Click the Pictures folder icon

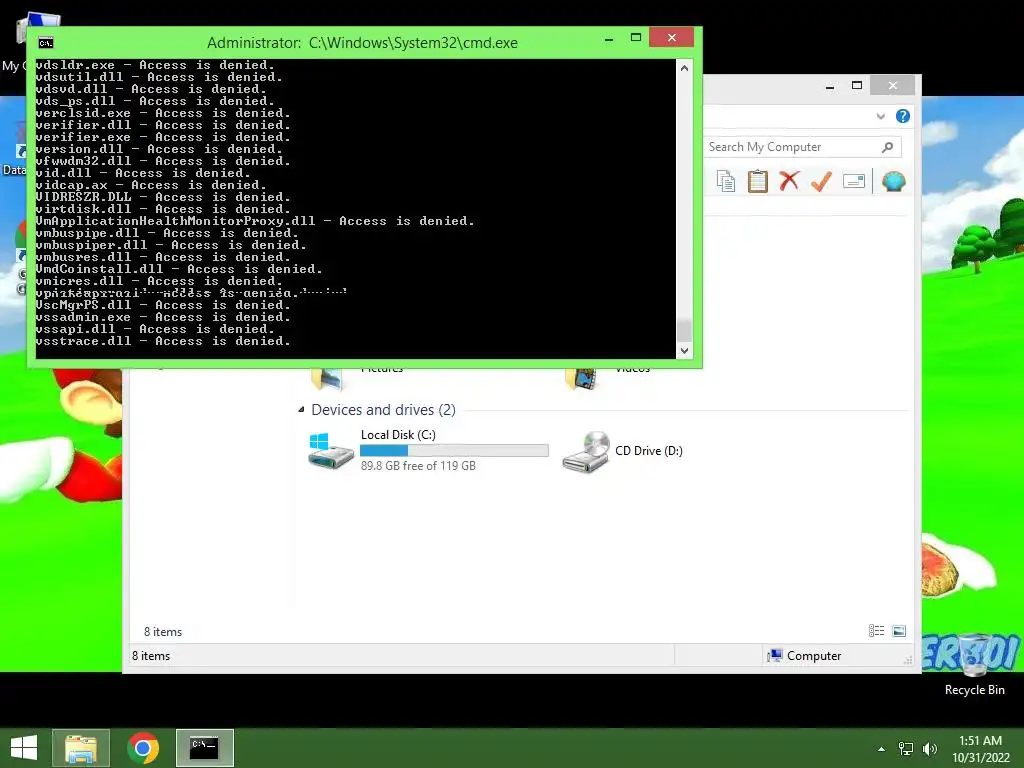[327, 379]
